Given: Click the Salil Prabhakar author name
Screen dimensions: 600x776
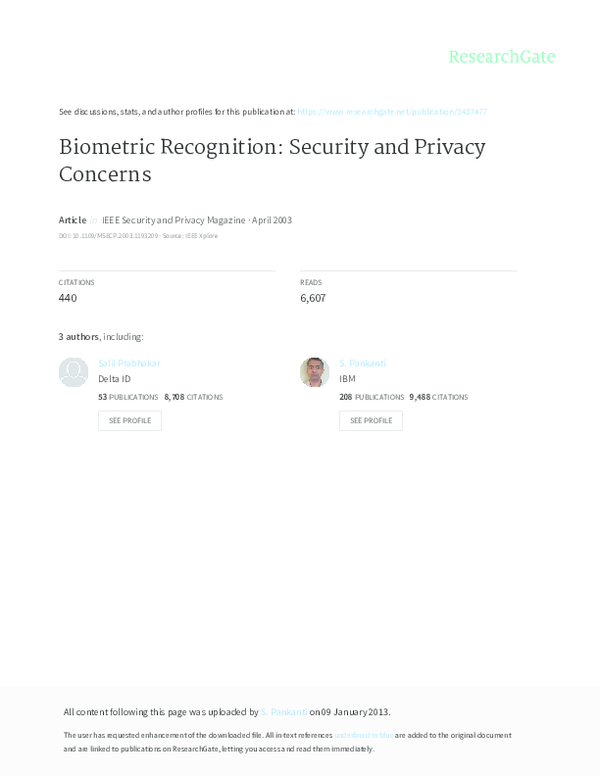Looking at the screenshot, I should 129,363.
